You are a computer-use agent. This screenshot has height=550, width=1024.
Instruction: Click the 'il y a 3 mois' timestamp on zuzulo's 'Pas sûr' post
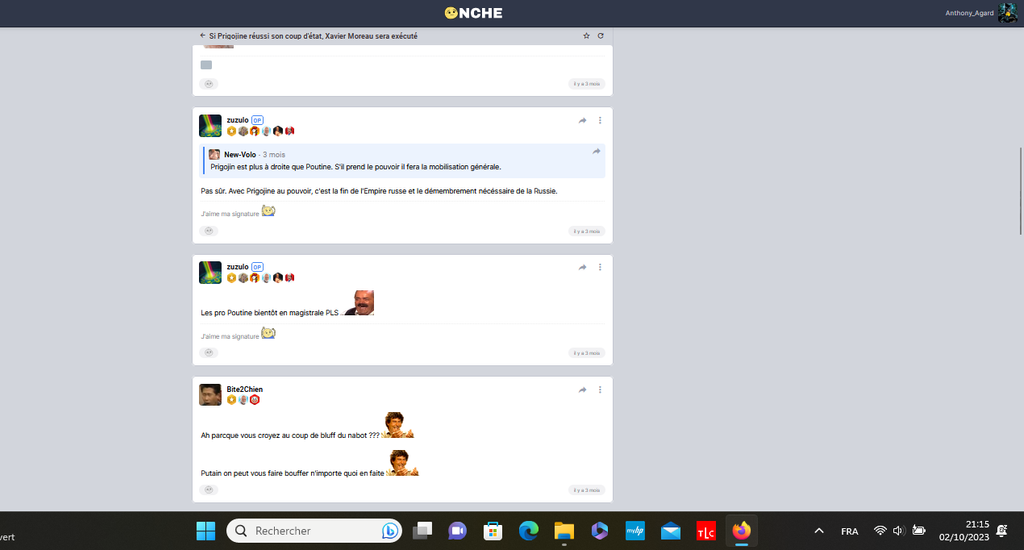586,231
